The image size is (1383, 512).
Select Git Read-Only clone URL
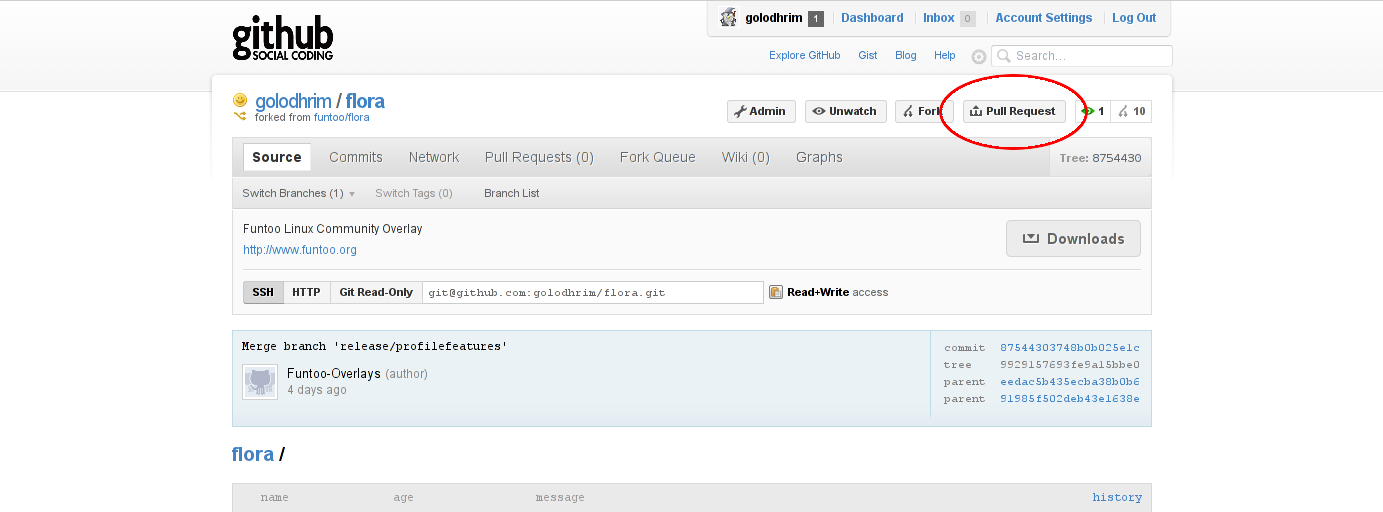[376, 292]
